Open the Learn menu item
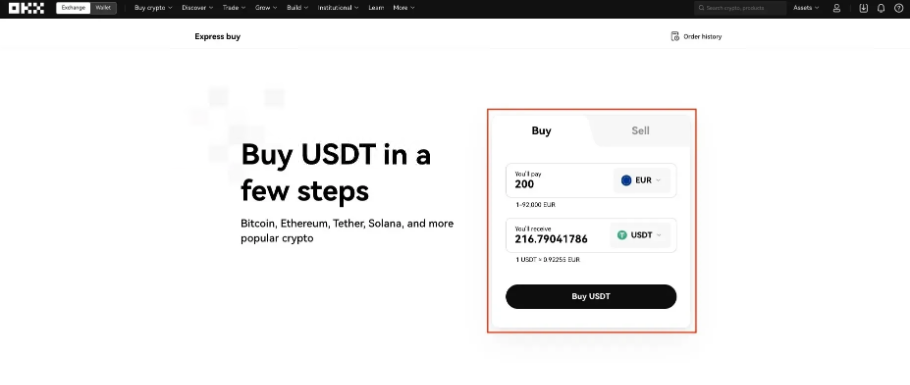910x385 pixels. 376,8
